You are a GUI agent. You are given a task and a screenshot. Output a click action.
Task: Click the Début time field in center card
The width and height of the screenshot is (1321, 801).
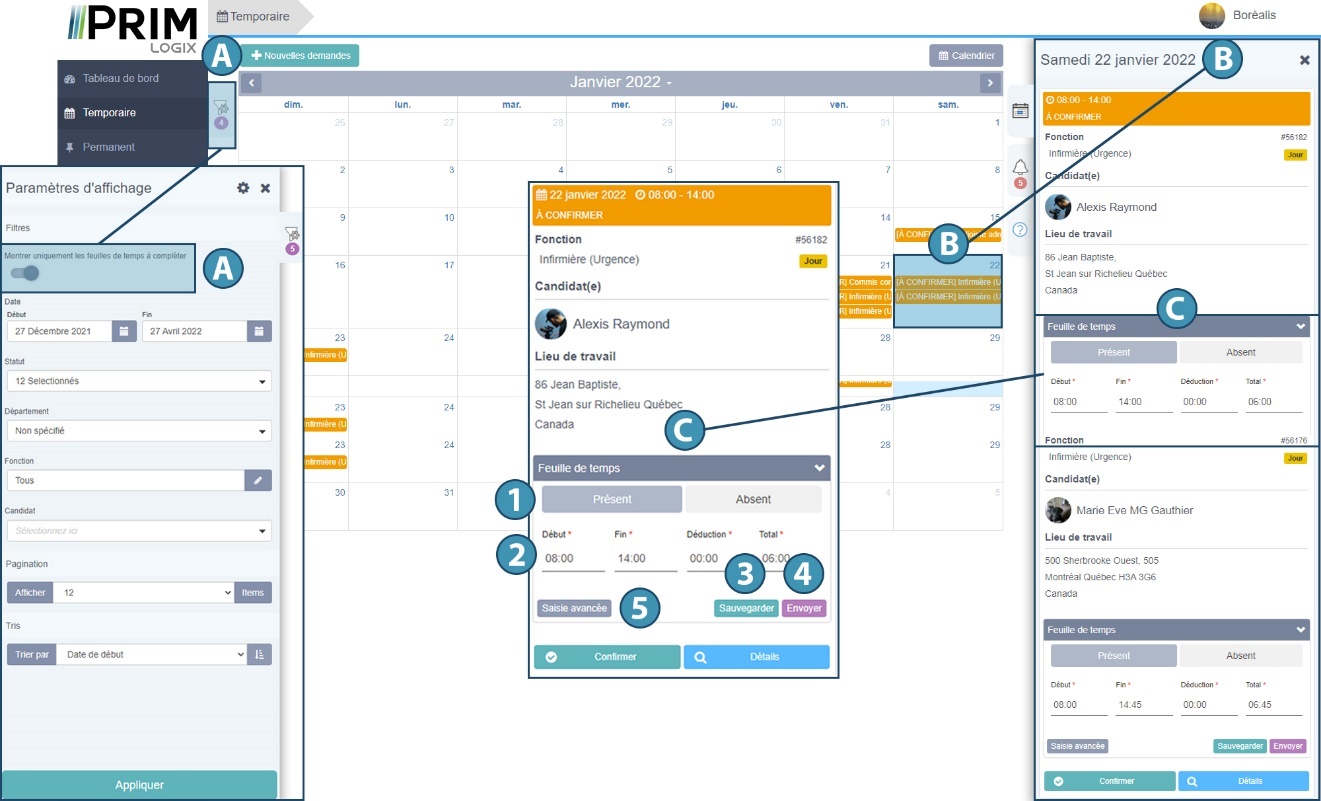tap(573, 558)
